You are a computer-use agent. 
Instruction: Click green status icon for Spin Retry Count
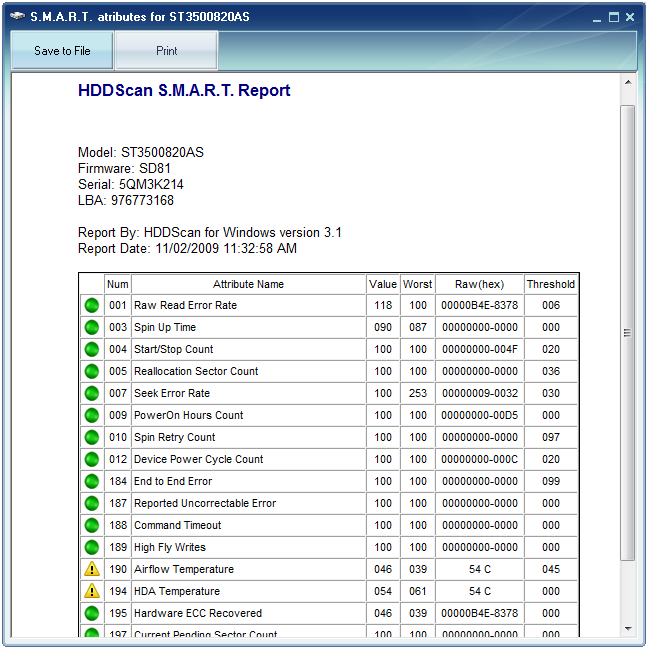tap(92, 437)
